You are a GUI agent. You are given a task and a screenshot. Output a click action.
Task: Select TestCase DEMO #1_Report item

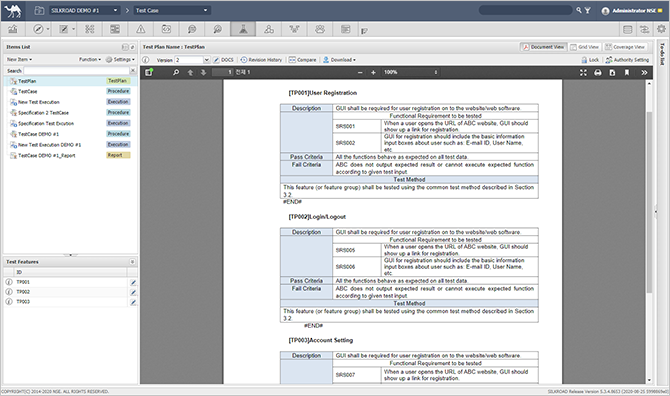[70, 155]
